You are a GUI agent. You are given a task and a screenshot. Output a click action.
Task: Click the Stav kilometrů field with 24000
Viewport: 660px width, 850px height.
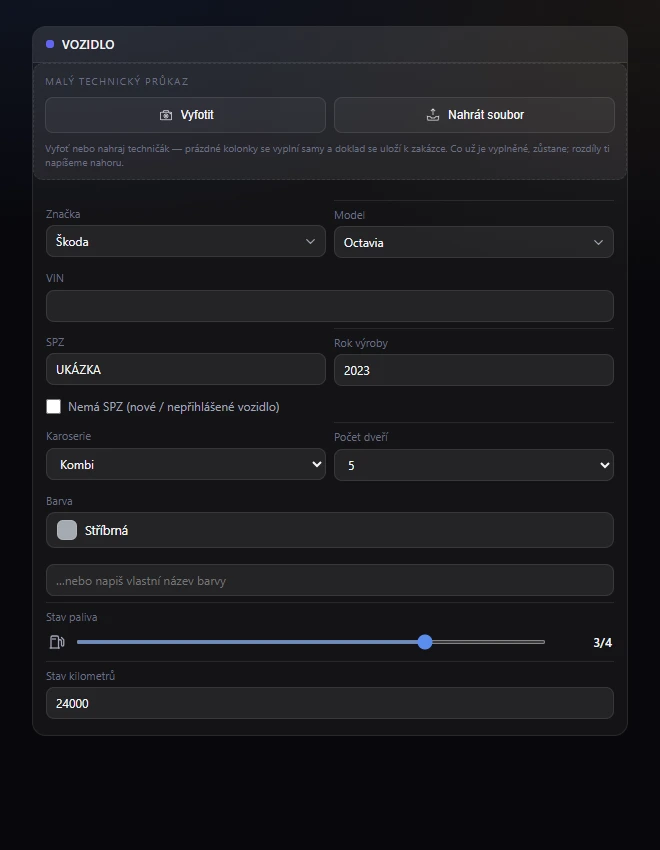click(329, 703)
